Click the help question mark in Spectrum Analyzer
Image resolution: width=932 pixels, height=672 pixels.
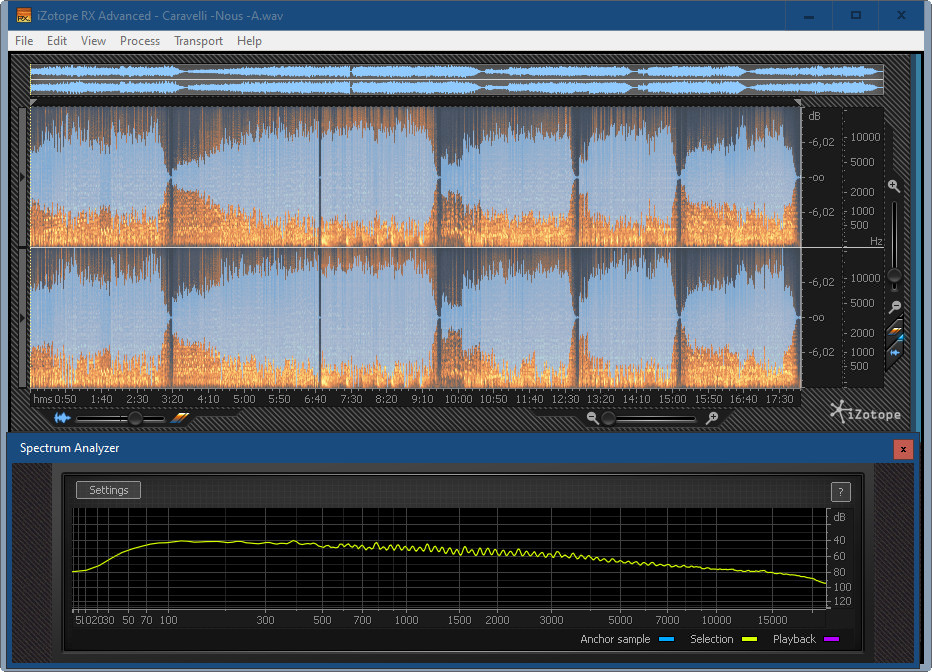point(841,491)
